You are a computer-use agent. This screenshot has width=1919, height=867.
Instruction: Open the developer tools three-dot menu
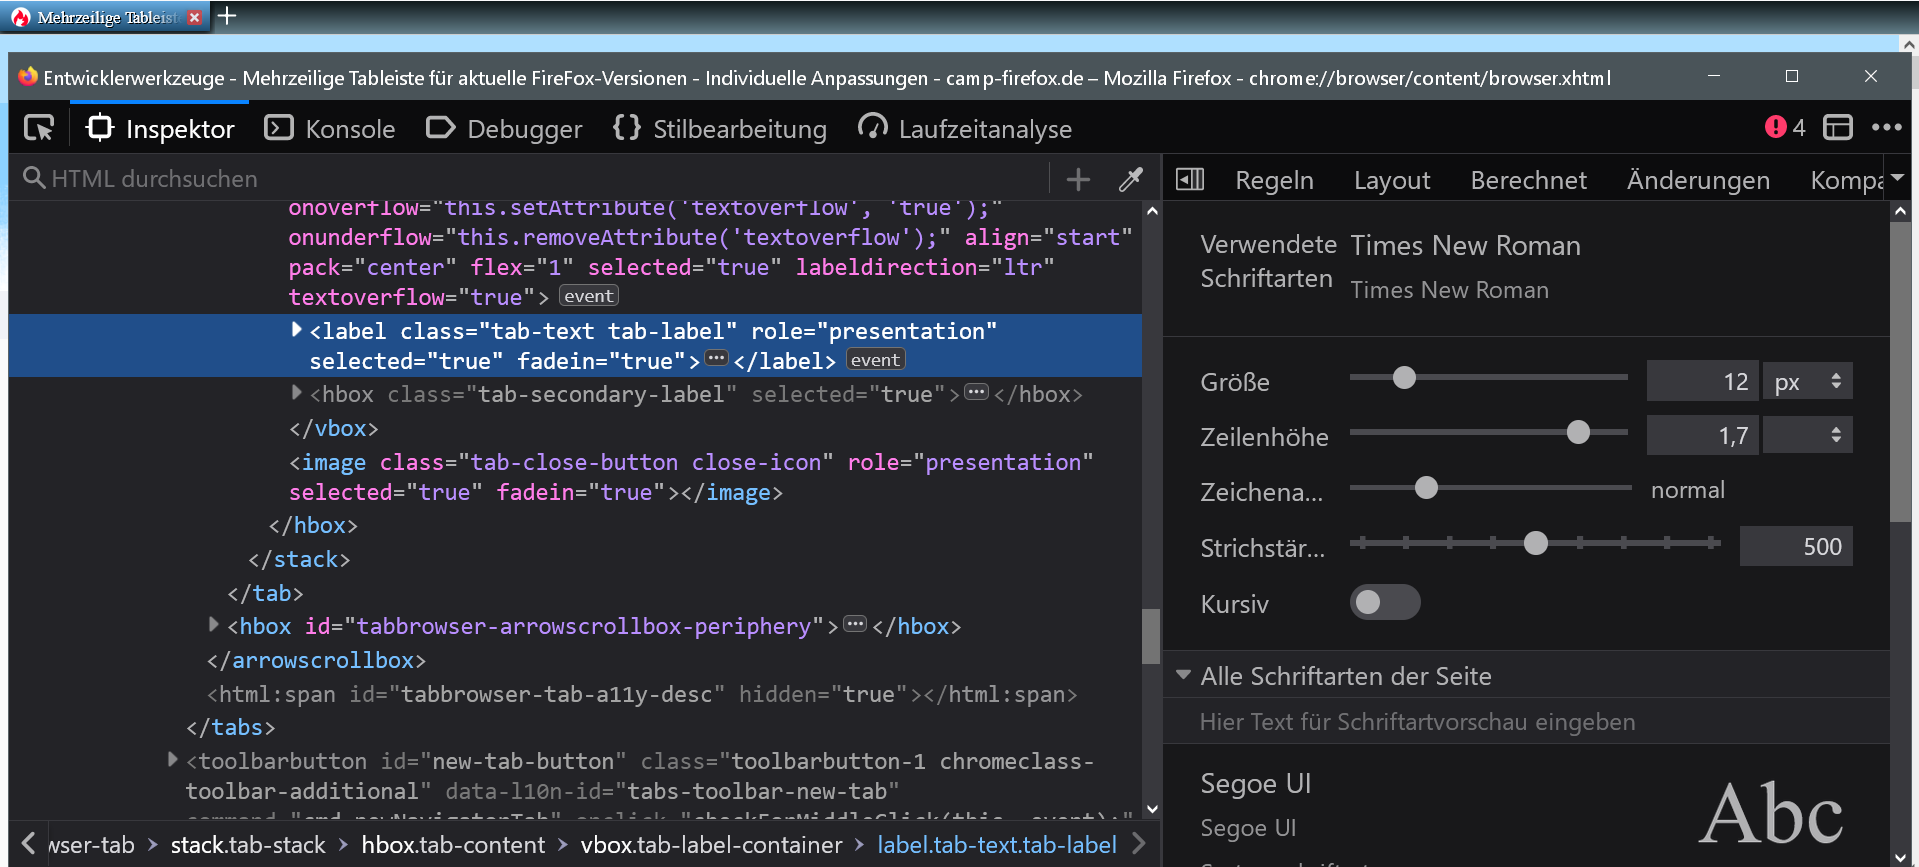tap(1886, 127)
